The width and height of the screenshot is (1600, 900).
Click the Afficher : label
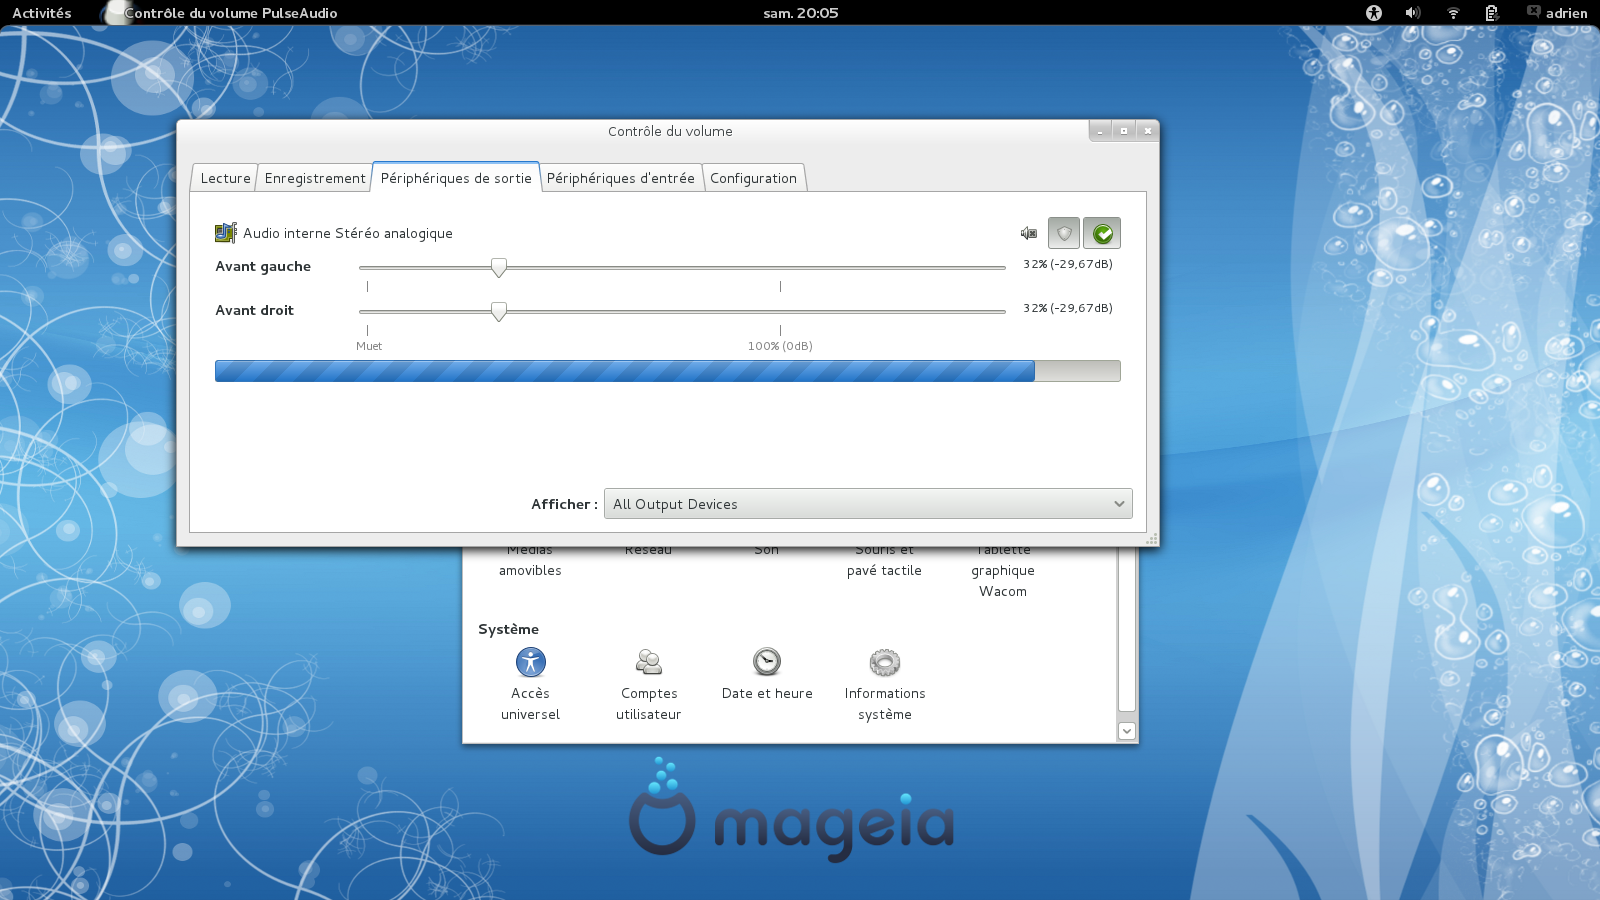[x=564, y=504]
